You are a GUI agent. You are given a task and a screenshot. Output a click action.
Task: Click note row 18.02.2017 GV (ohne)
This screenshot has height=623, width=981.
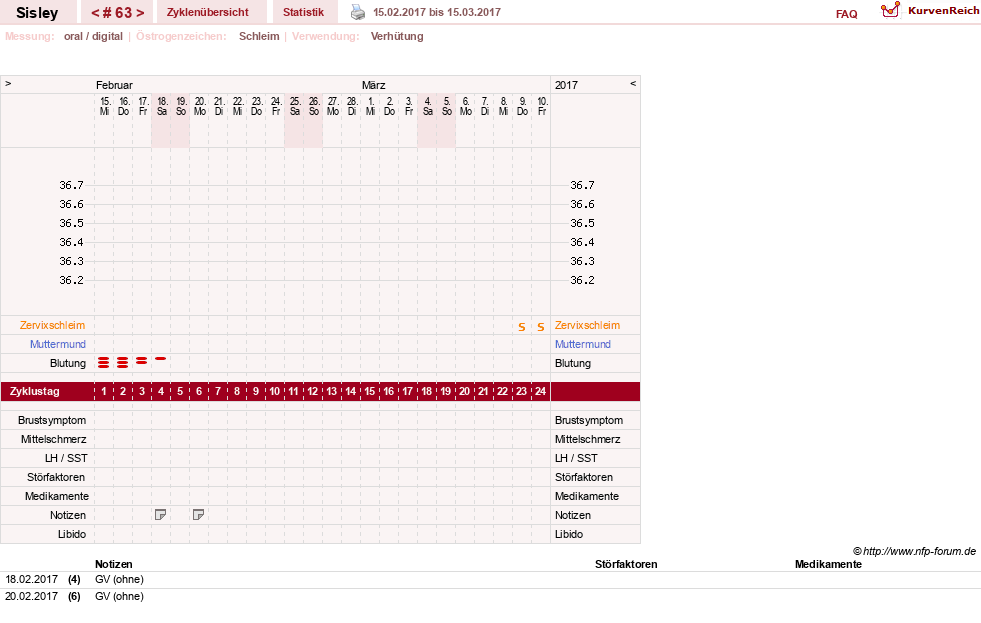point(490,580)
